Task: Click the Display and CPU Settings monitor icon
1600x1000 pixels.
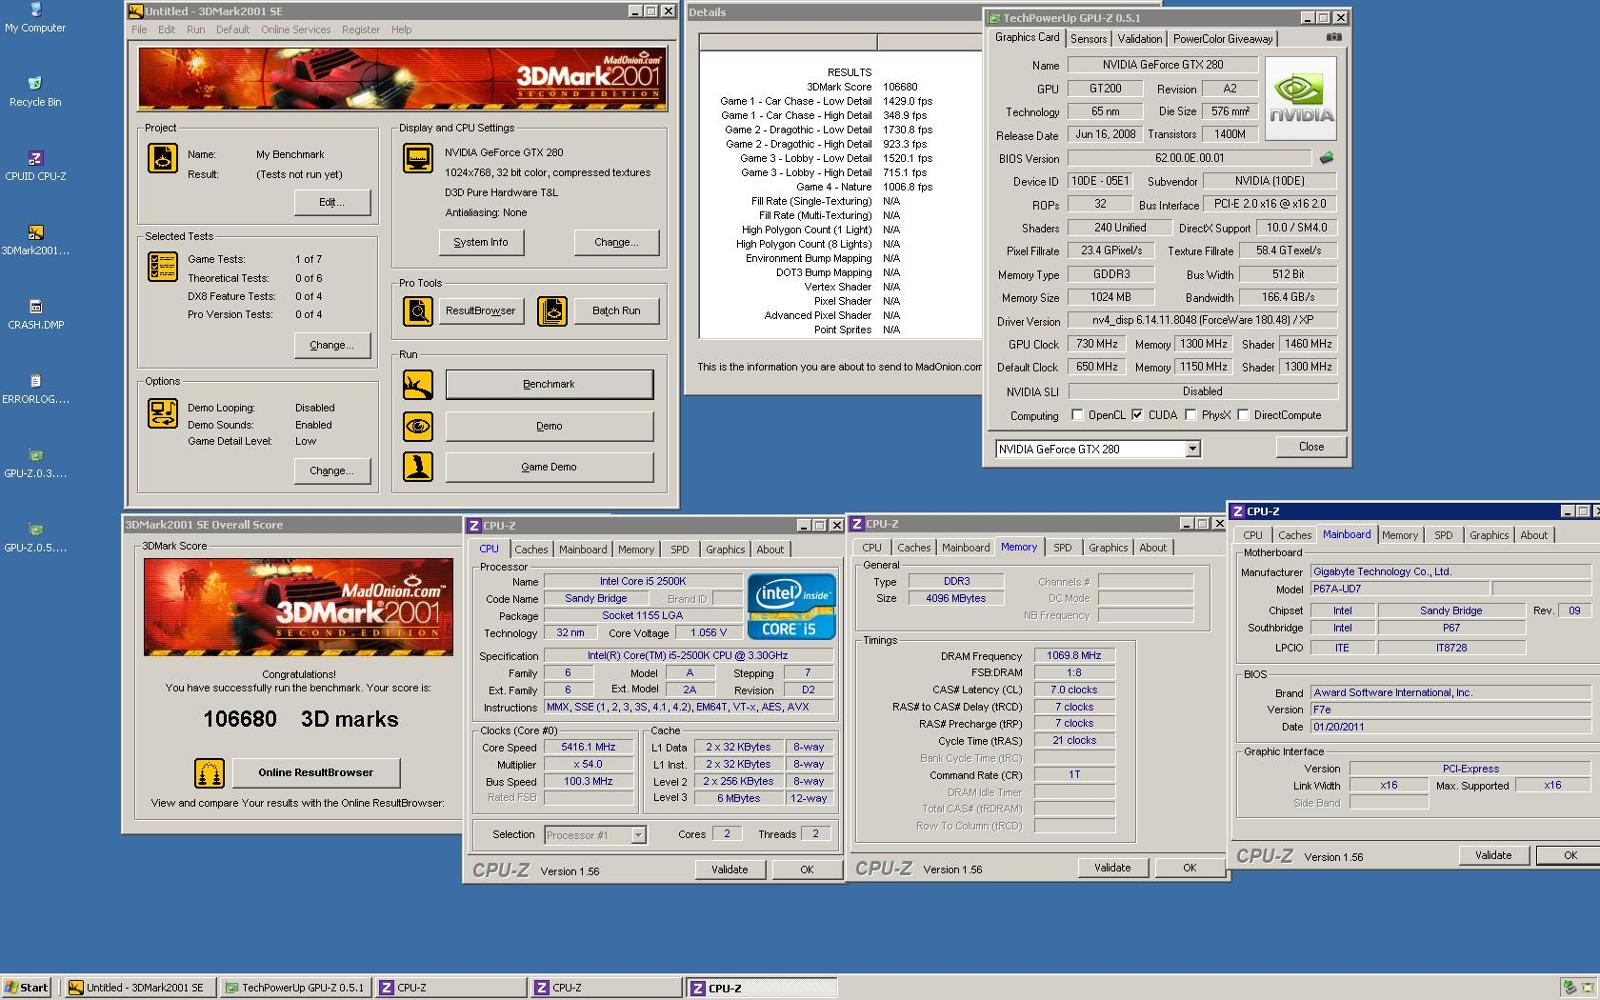Action: pos(417,158)
